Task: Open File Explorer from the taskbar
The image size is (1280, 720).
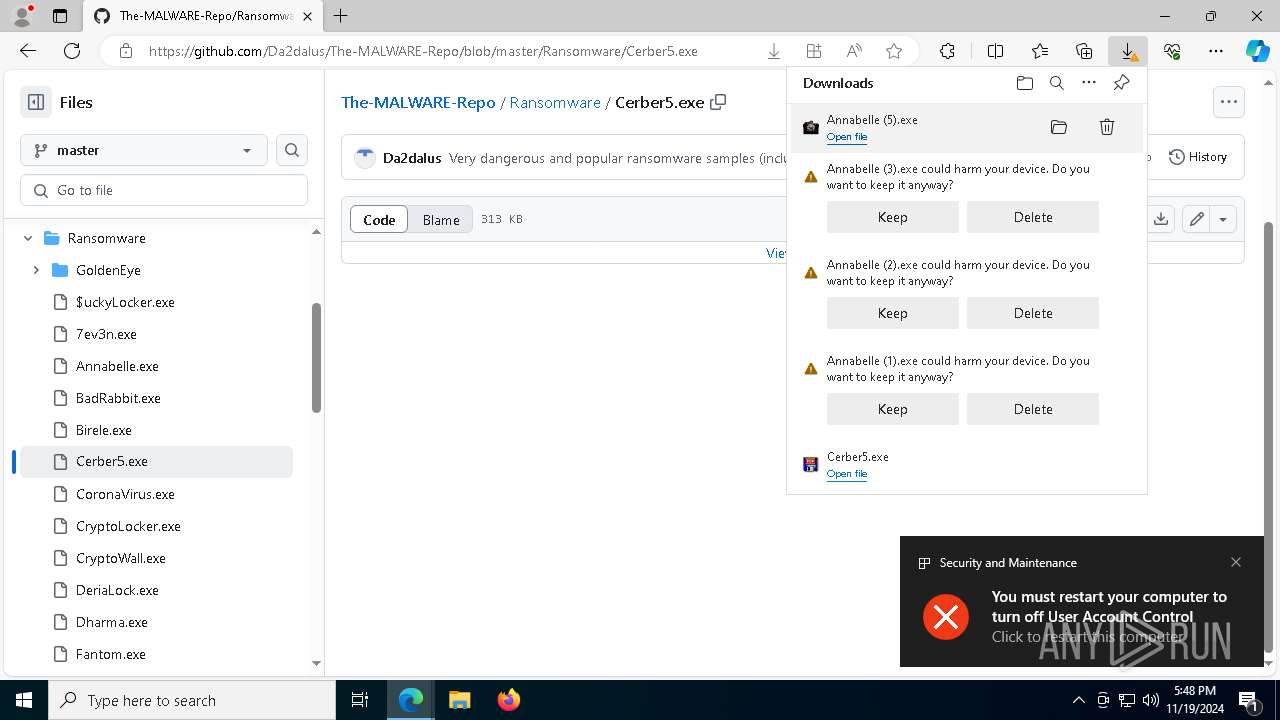Action: coord(460,700)
